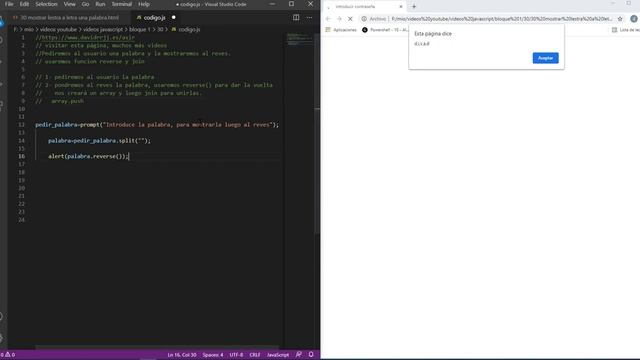Image resolution: width=640 pixels, height=360 pixels.
Task: Click the editor horizontal scrollbar
Action: click(157, 348)
